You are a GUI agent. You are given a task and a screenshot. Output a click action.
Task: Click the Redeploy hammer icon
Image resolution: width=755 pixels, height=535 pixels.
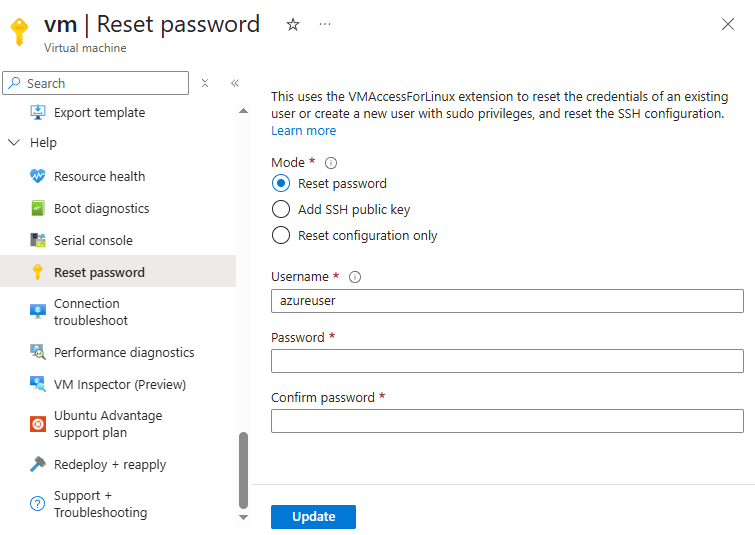point(38,464)
